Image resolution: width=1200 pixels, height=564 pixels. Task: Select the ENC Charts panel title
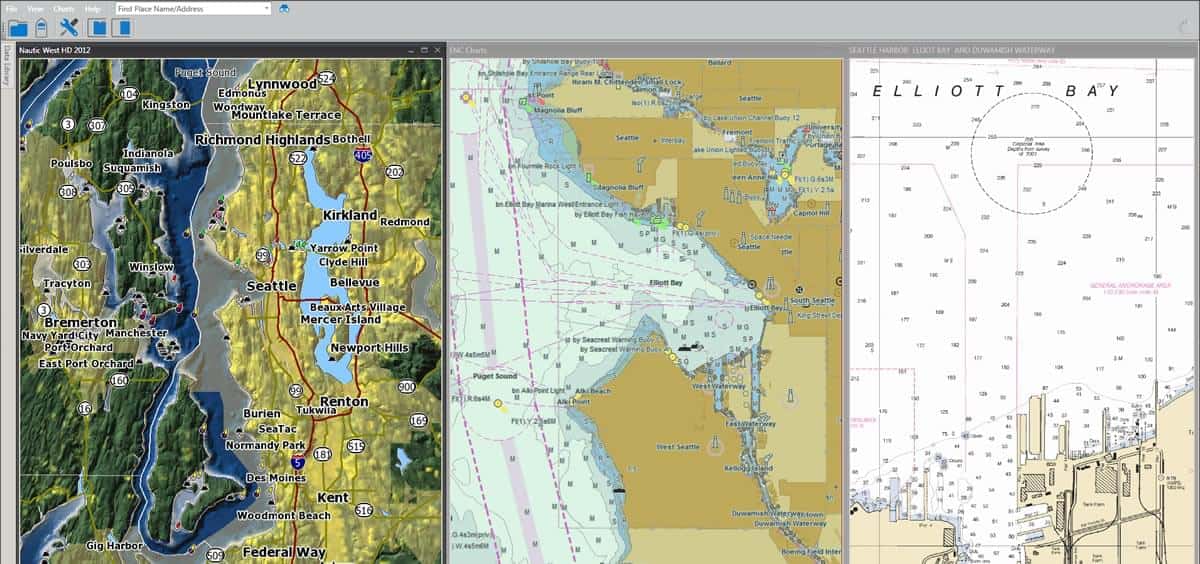pyautogui.click(x=469, y=49)
